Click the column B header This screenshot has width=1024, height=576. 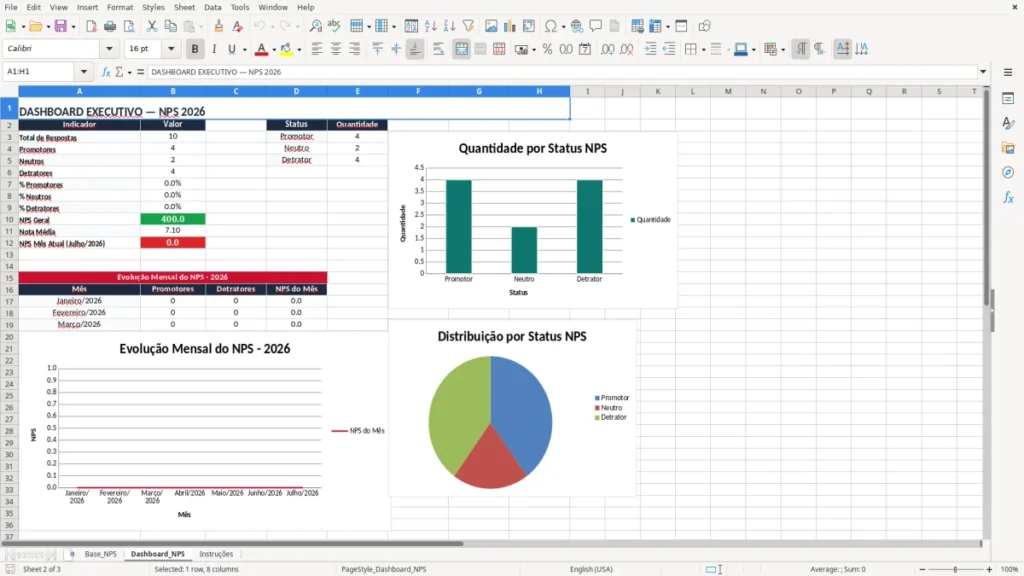tap(172, 91)
